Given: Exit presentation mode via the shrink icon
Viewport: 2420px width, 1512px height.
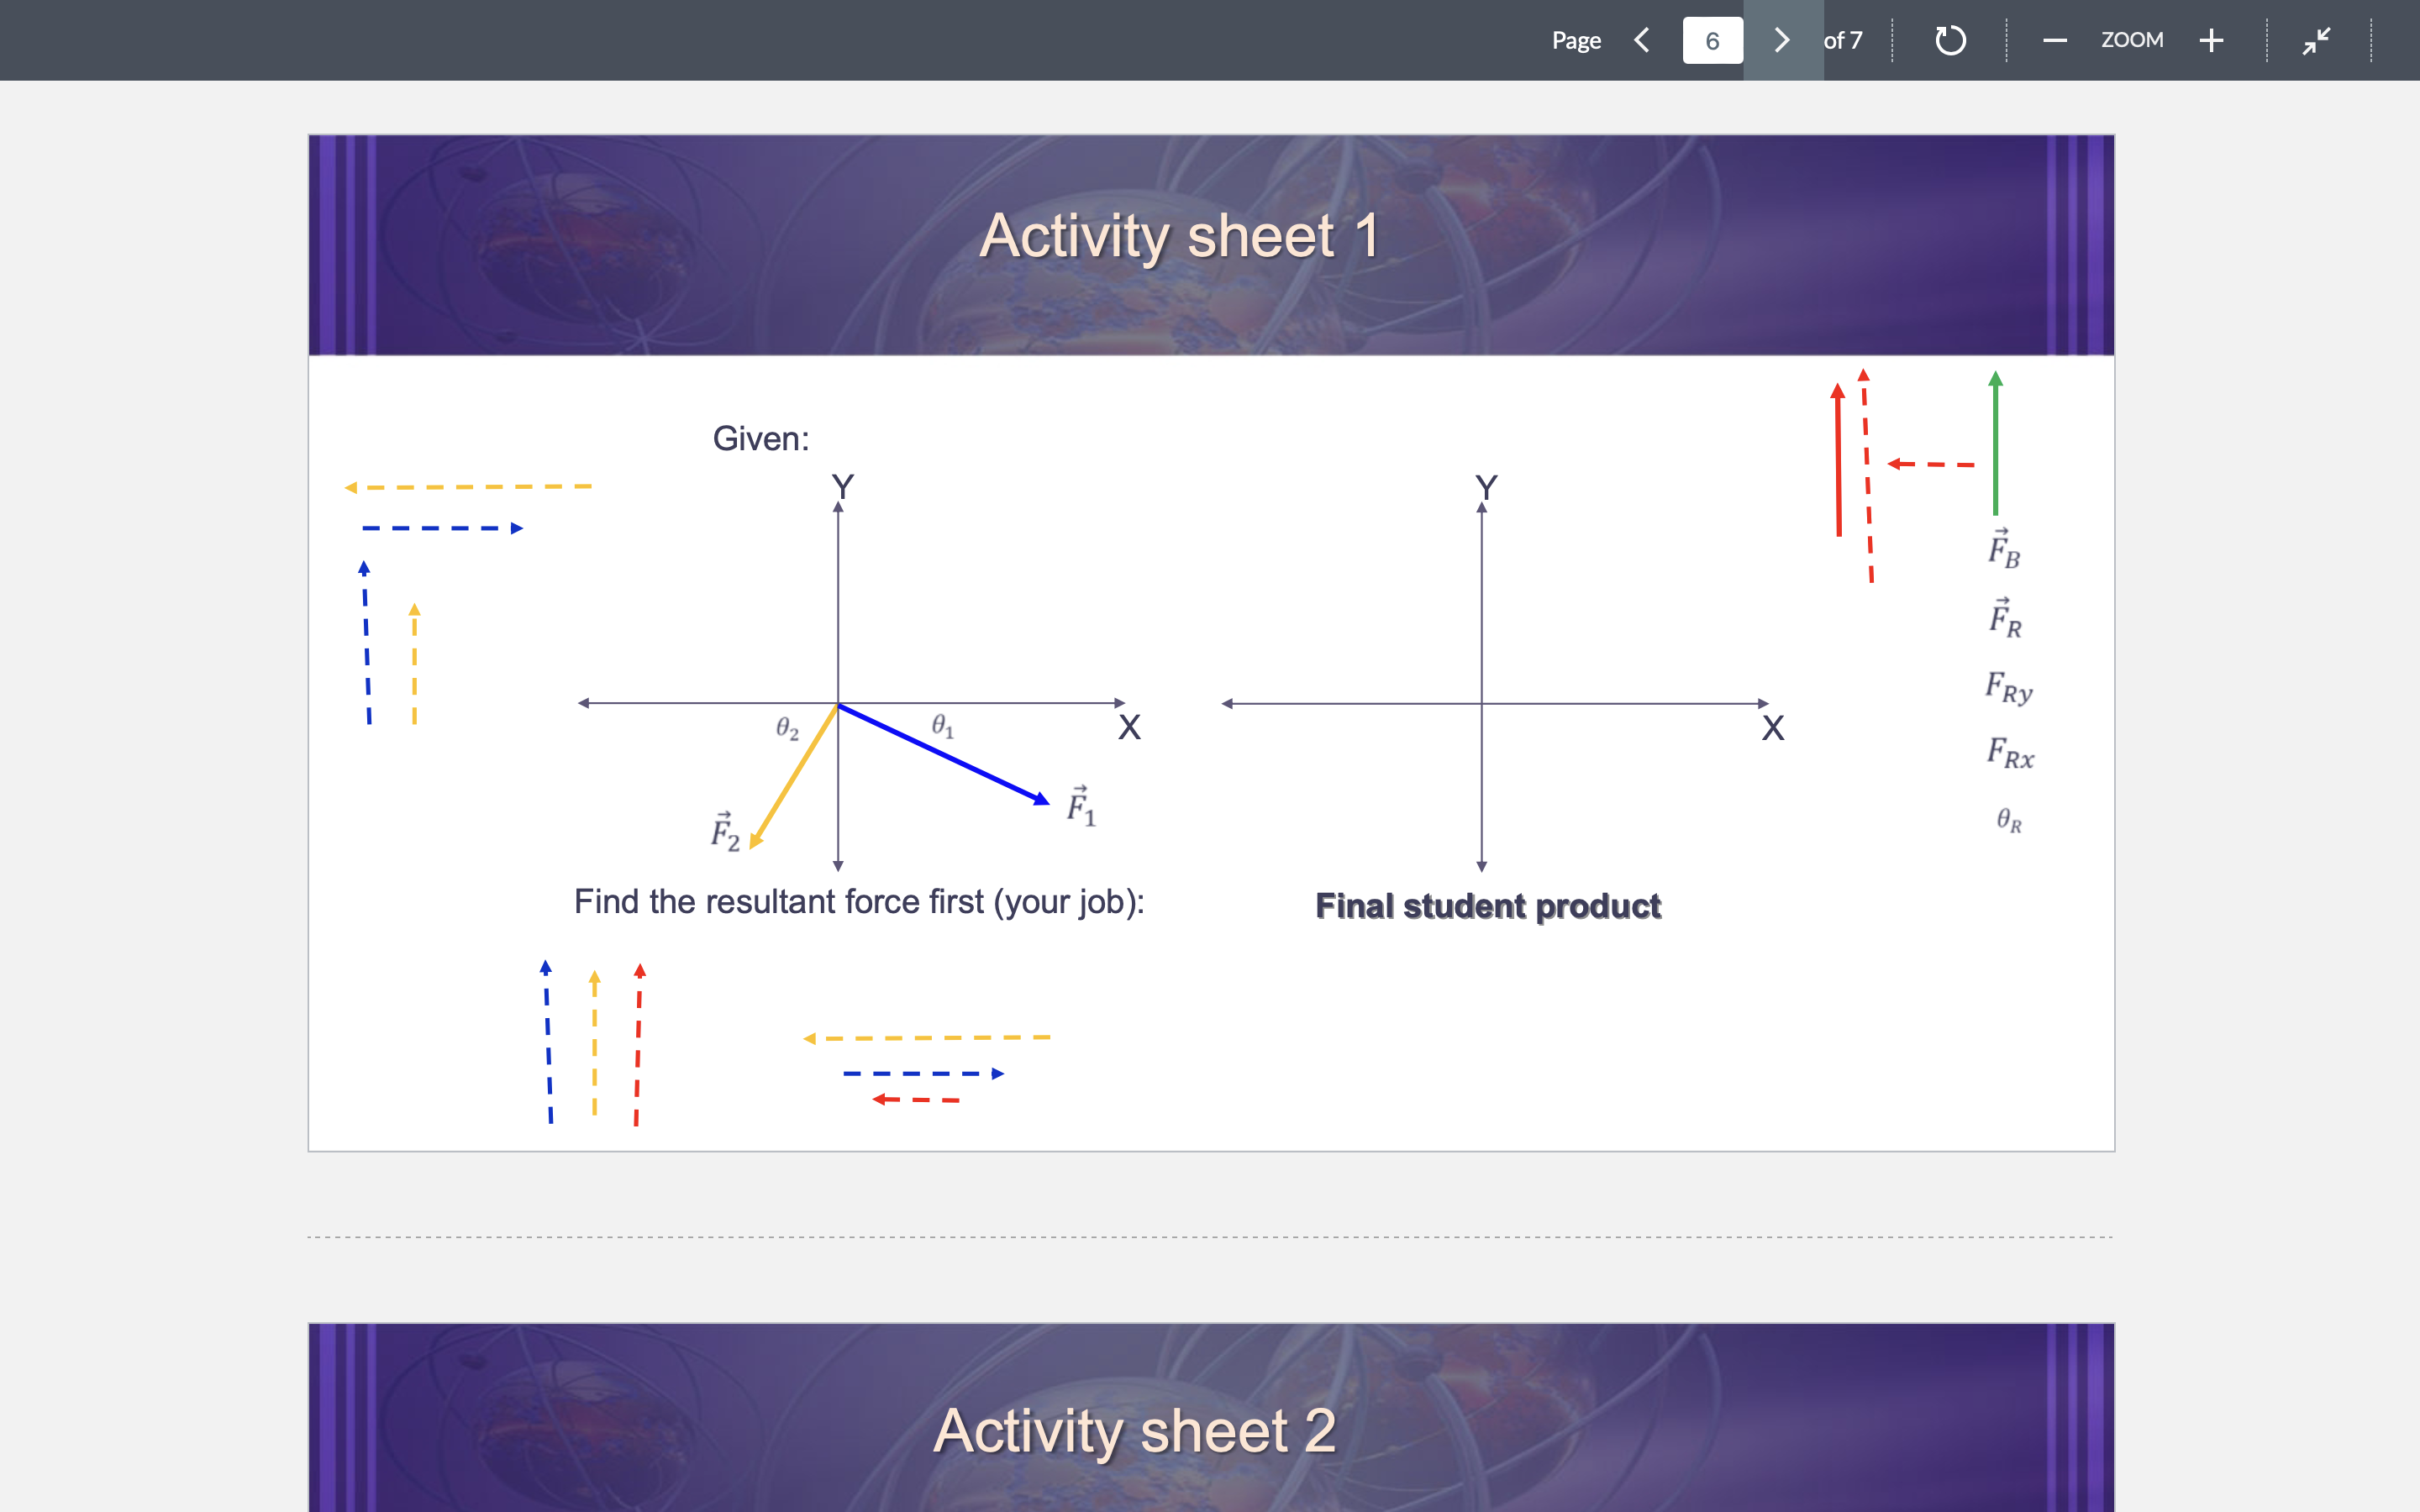Looking at the screenshot, I should click(2317, 40).
